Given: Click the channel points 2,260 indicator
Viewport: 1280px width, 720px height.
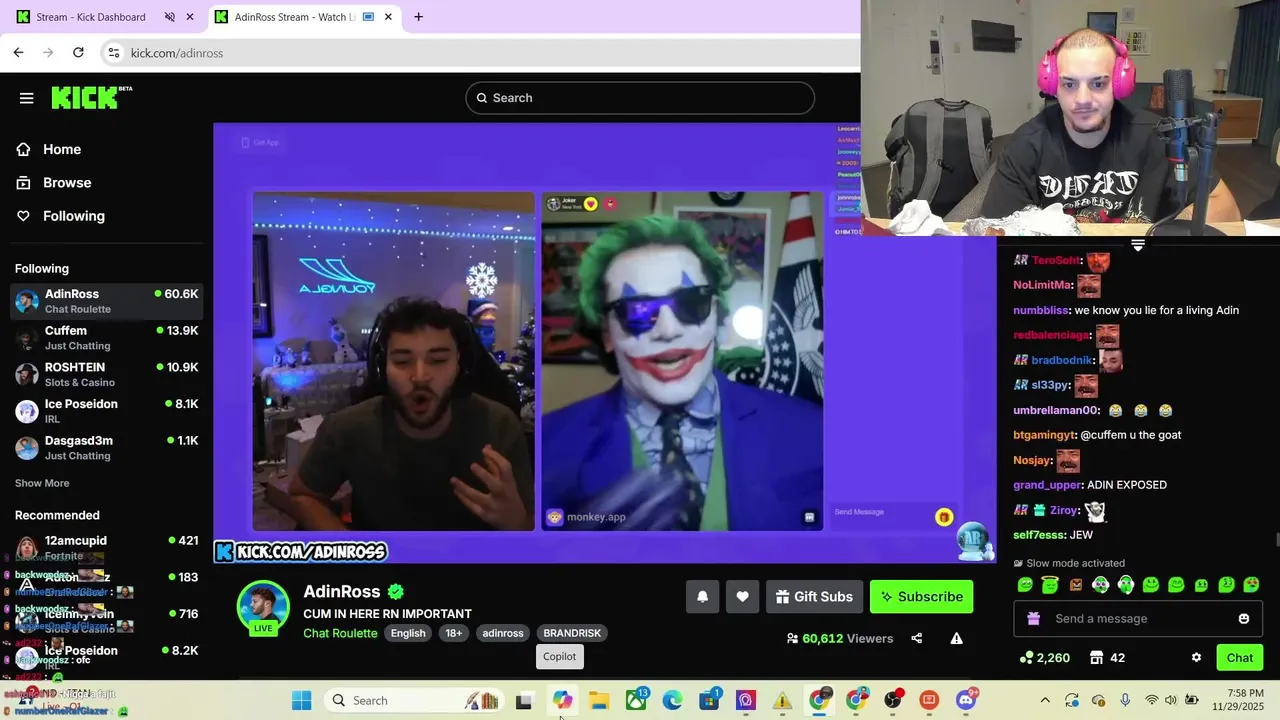Looking at the screenshot, I should pyautogui.click(x=1044, y=658).
